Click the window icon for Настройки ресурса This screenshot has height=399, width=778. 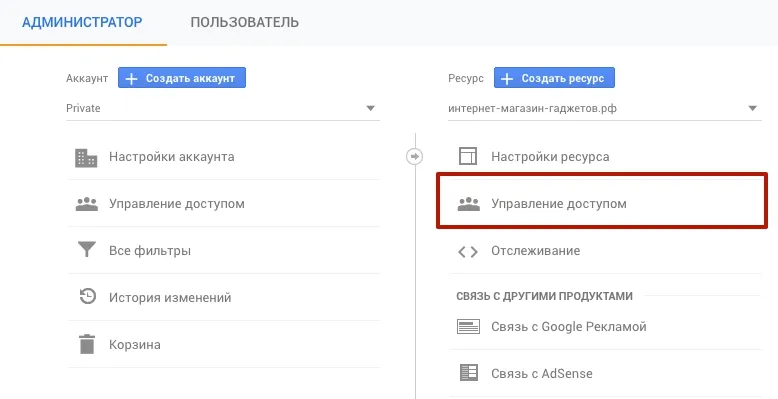click(x=467, y=156)
